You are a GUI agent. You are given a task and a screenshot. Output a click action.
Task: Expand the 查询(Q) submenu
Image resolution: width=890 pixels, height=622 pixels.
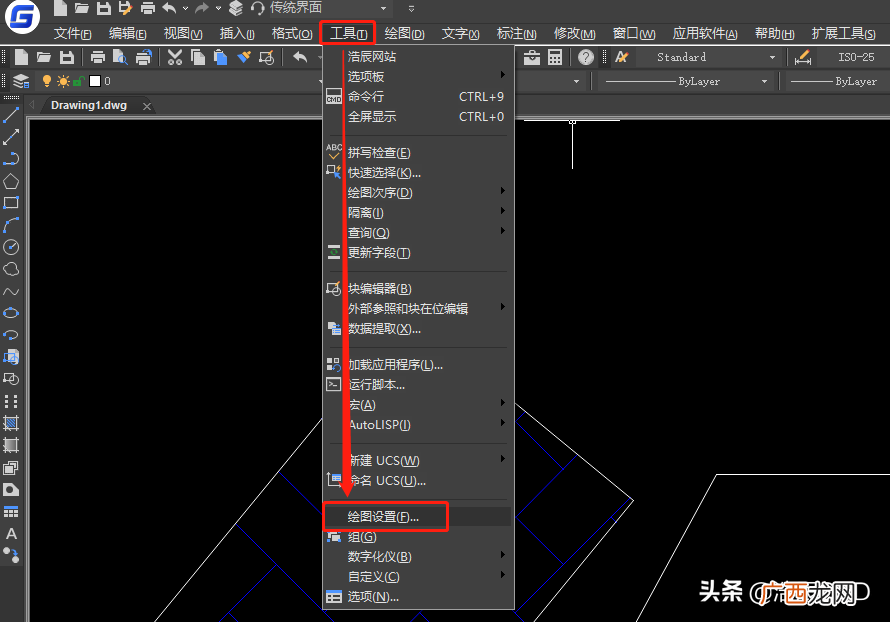point(418,233)
